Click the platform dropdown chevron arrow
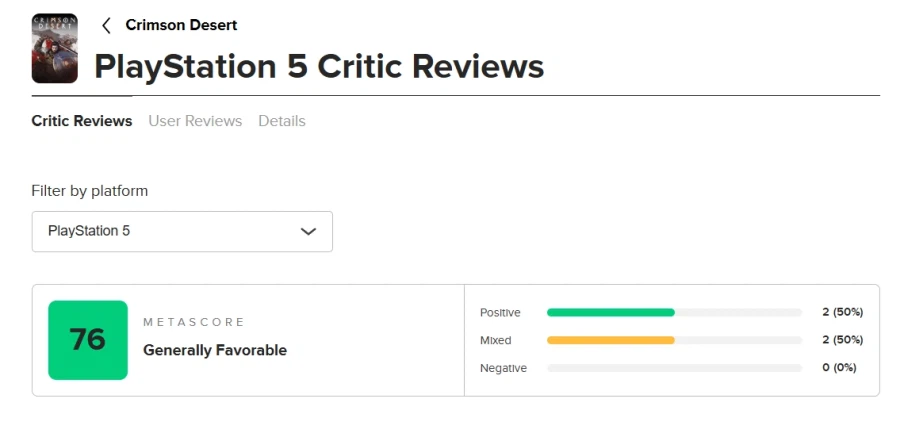This screenshot has width=900, height=437. [x=309, y=231]
